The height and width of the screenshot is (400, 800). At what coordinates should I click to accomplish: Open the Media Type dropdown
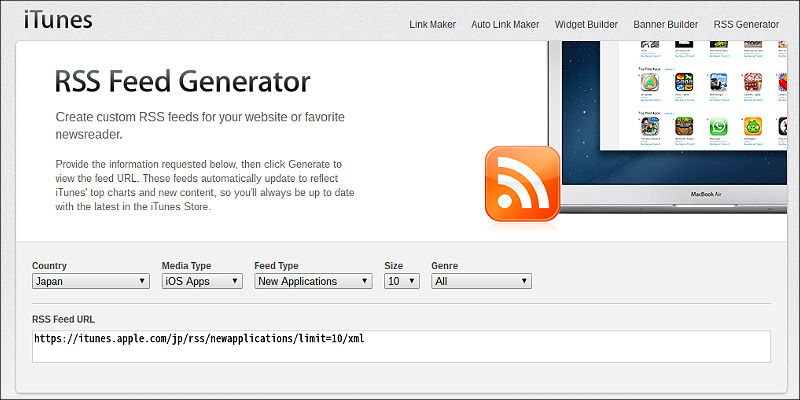point(202,281)
